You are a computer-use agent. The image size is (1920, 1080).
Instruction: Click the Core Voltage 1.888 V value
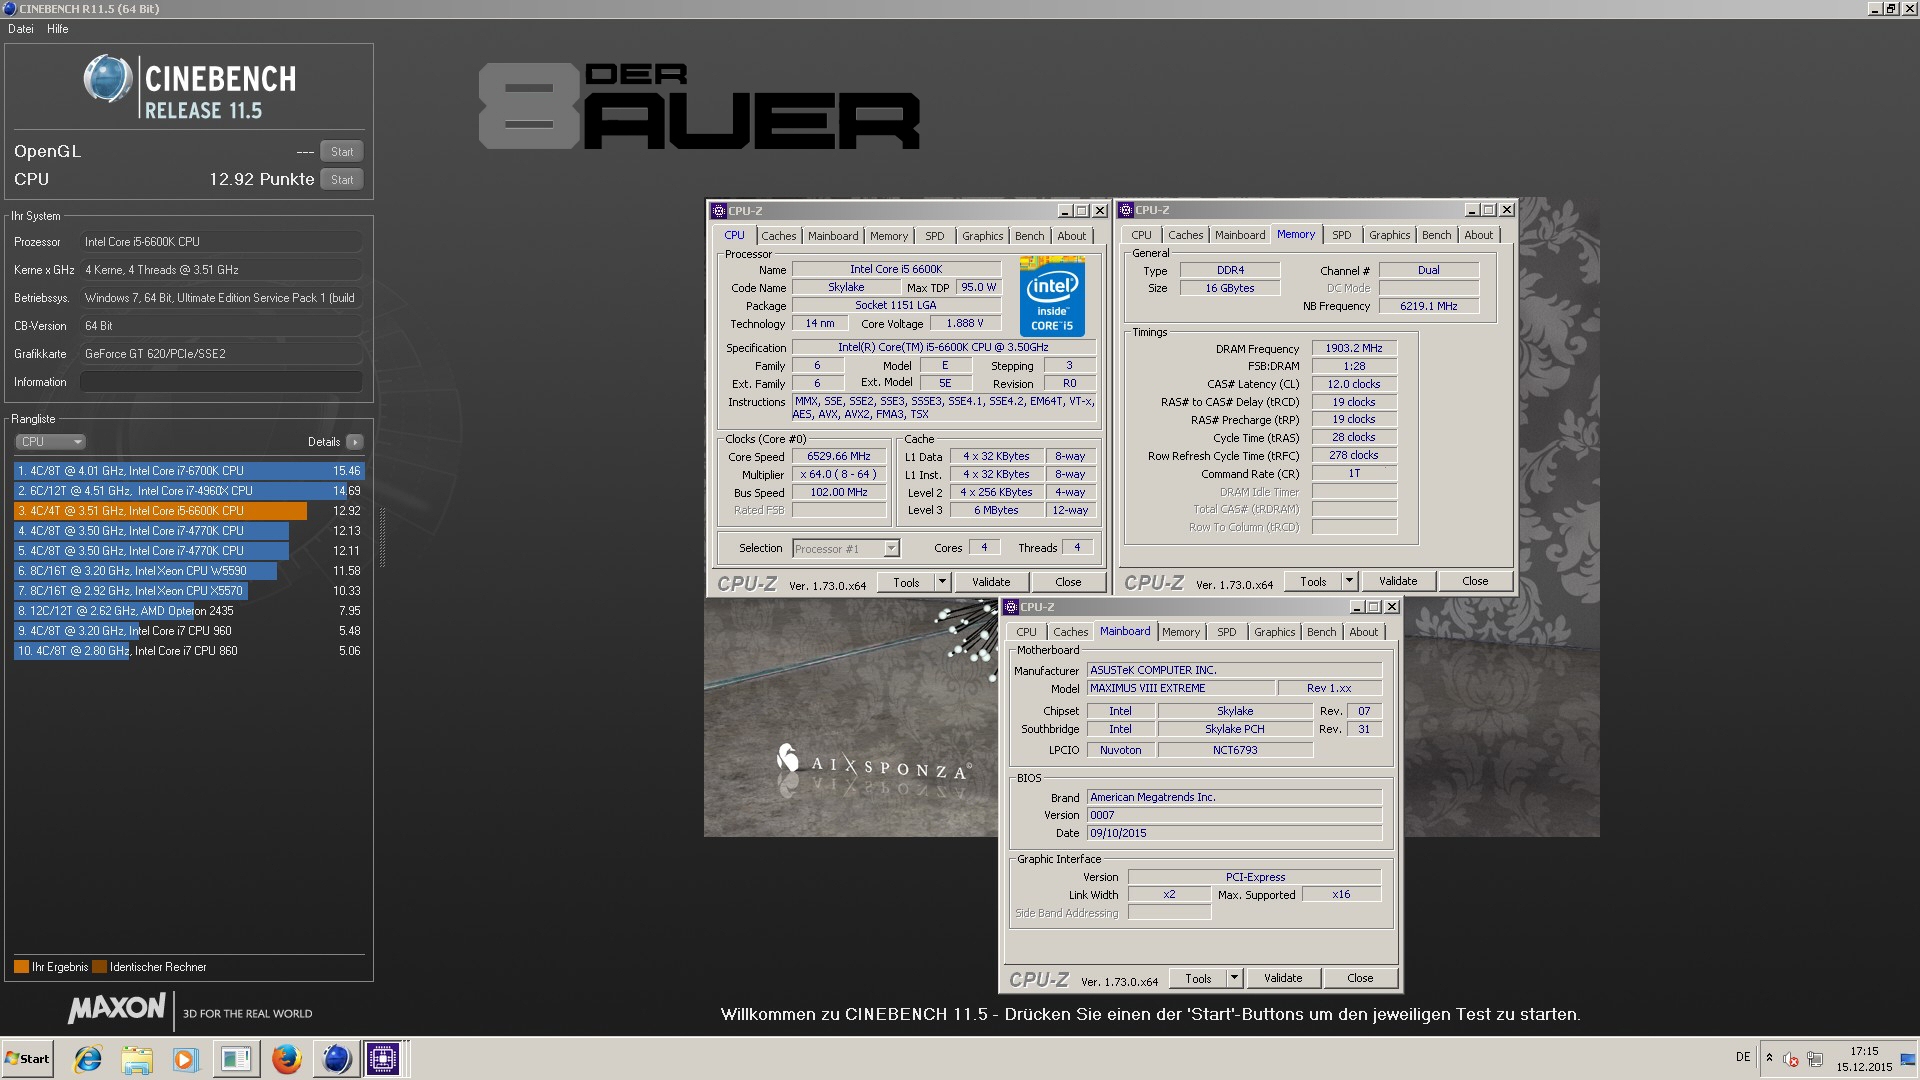pos(965,323)
